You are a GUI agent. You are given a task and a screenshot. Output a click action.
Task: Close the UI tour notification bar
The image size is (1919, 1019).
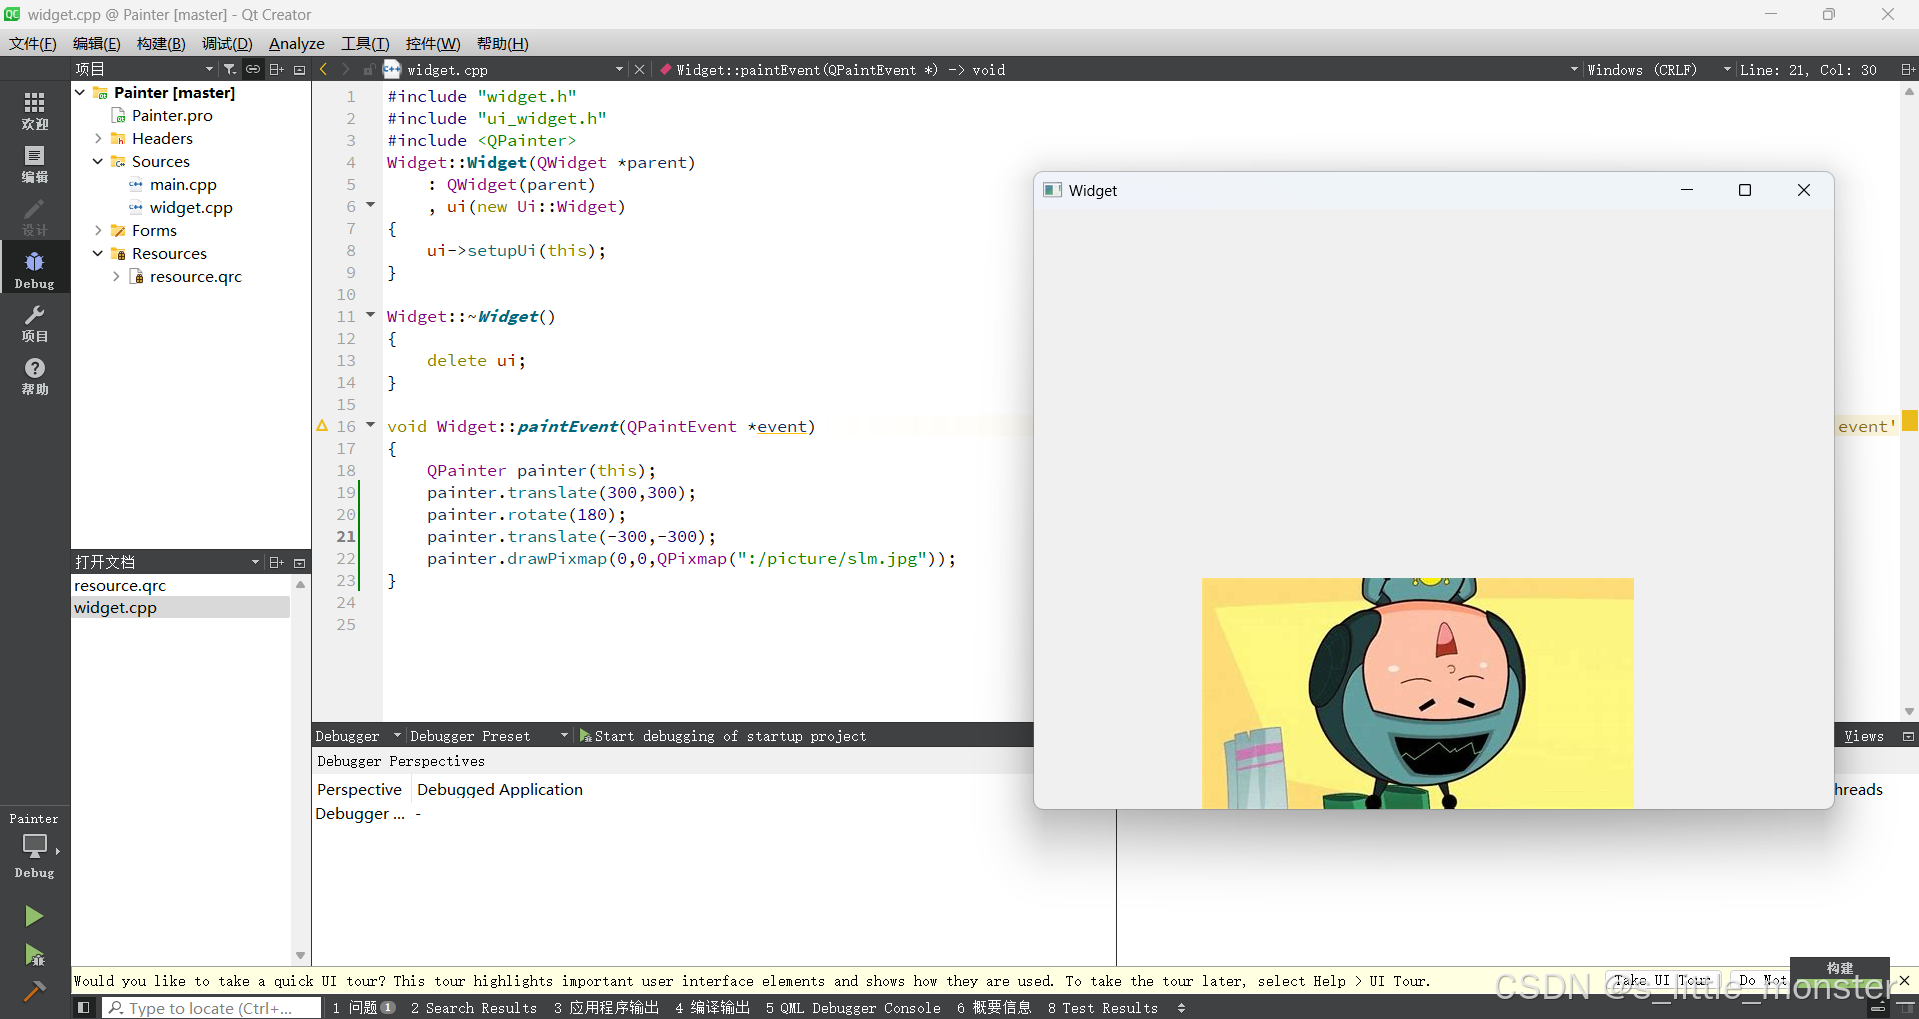tap(1904, 980)
